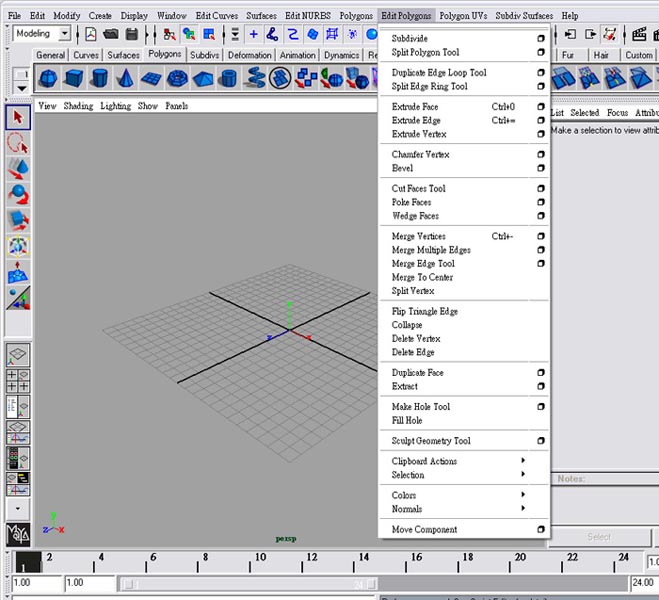Screen dimensions: 659x600
Task: Switch to four view layout
Action: pyautogui.click(x=18, y=381)
